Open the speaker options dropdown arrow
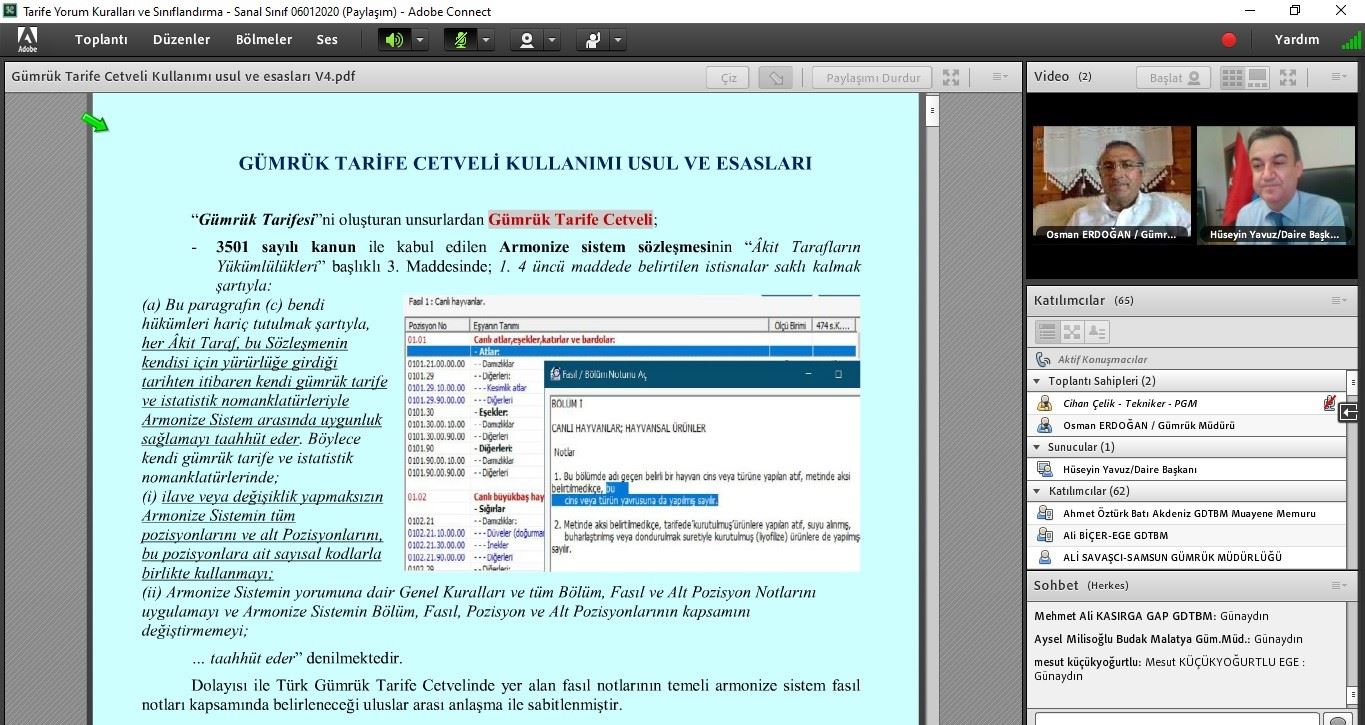Image resolution: width=1365 pixels, height=725 pixels. pos(420,40)
